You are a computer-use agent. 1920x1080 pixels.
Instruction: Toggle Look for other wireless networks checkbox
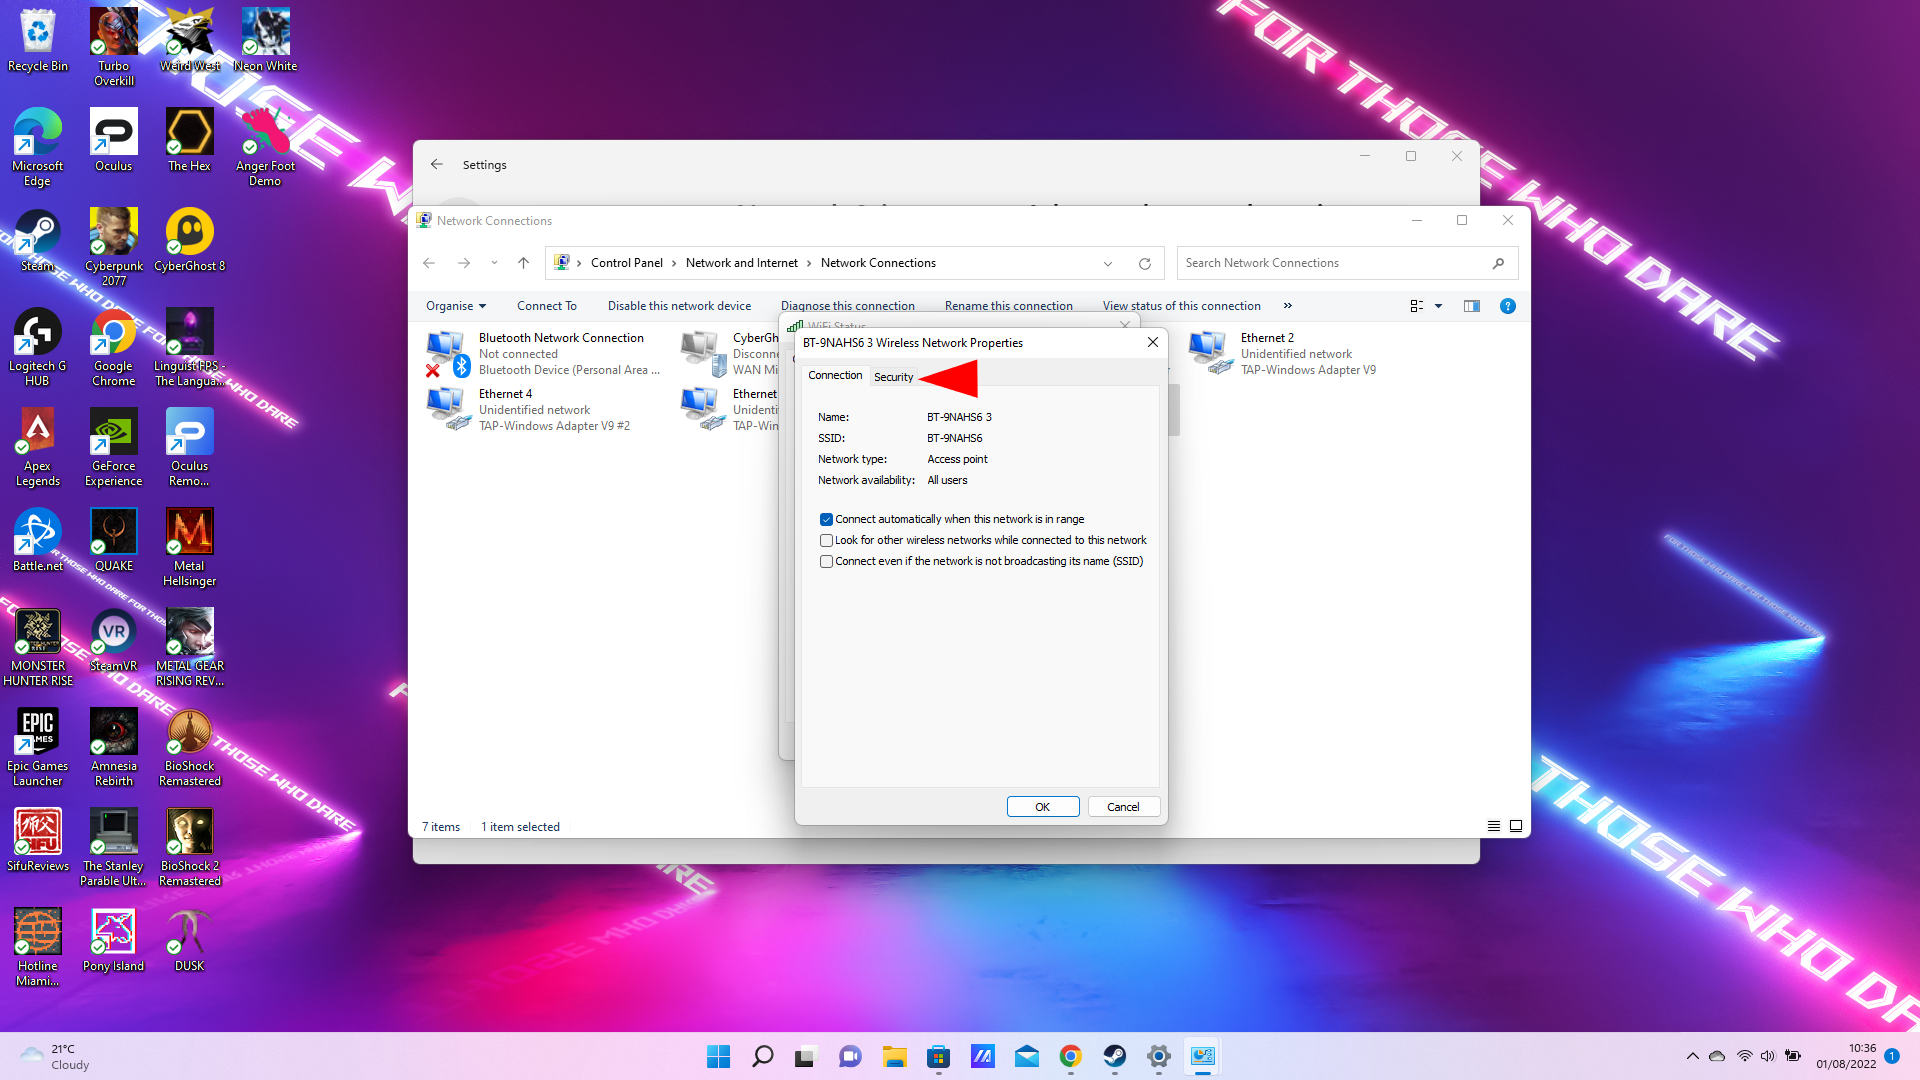827,541
